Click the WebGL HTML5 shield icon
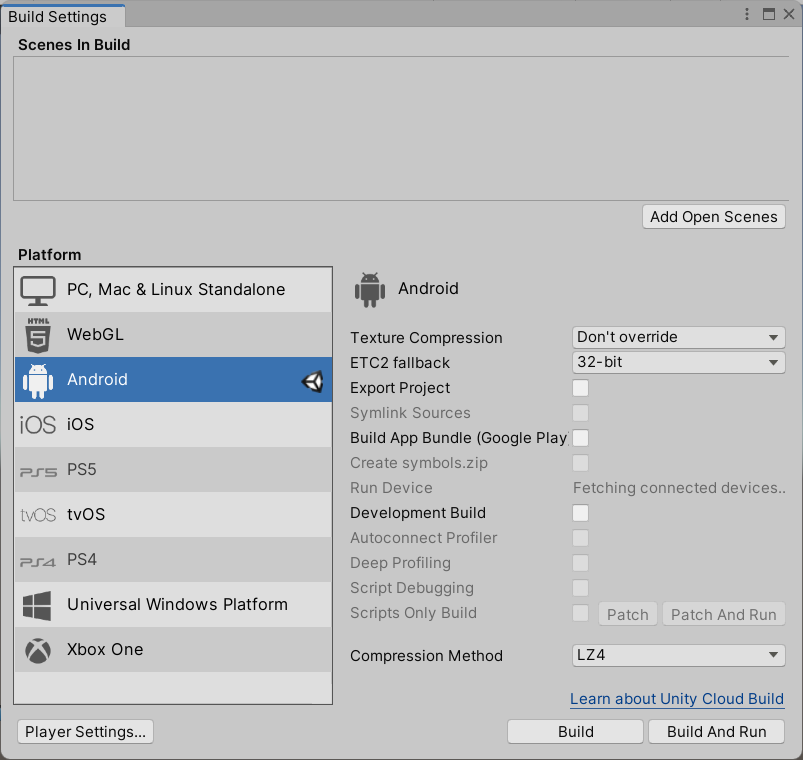803x760 pixels. click(x=38, y=335)
